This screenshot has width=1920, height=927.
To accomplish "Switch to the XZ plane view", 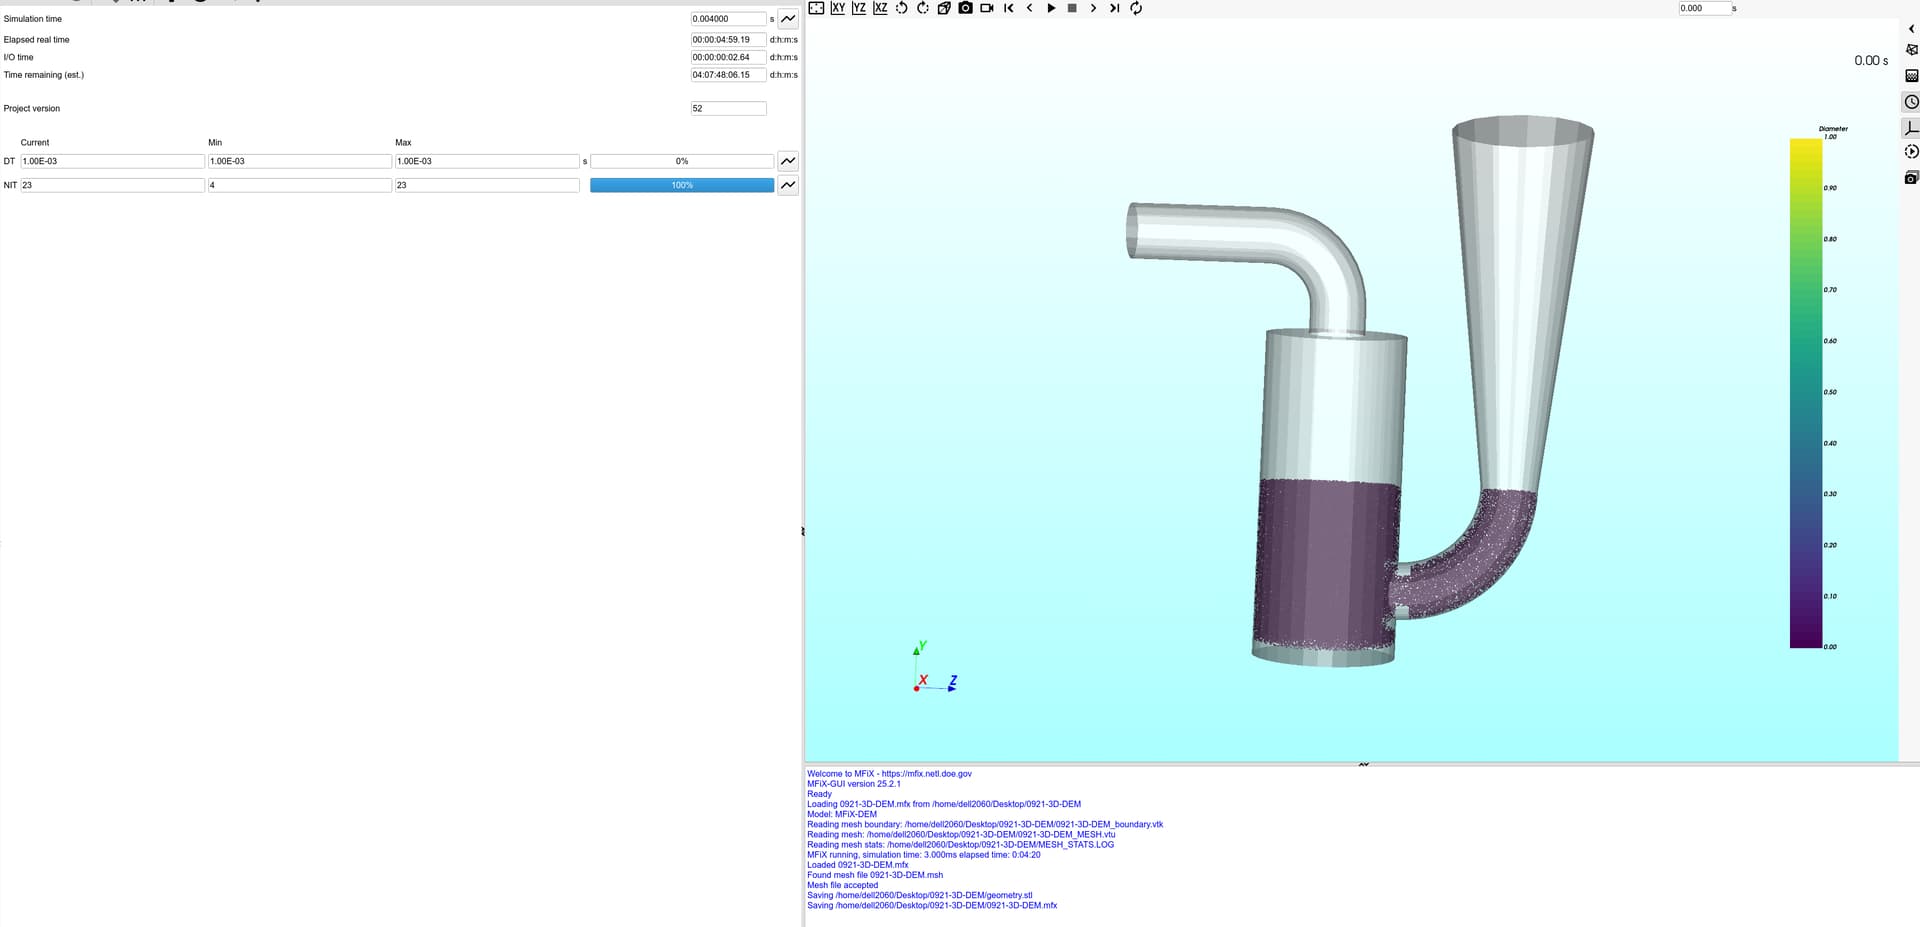I will (x=880, y=8).
